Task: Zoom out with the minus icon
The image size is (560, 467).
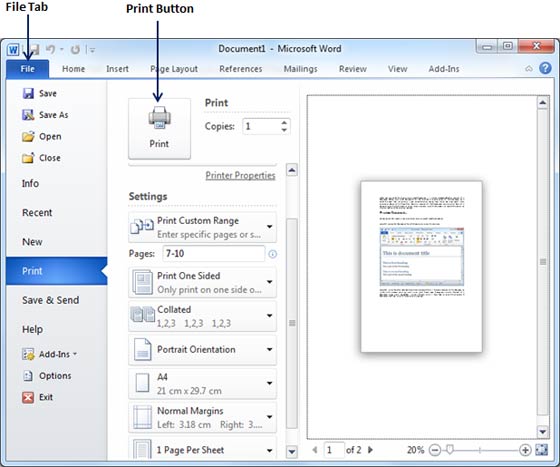Action: [x=435, y=450]
